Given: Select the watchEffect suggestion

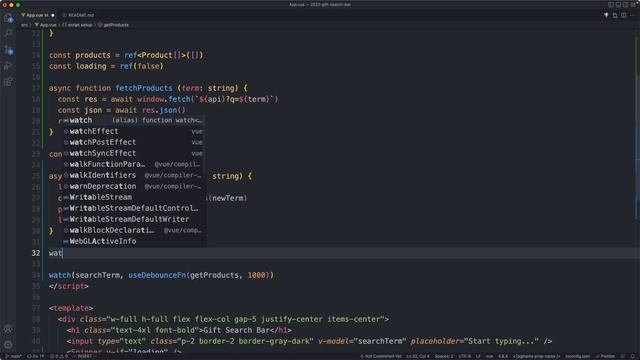Looking at the screenshot, I should pyautogui.click(x=135, y=131).
